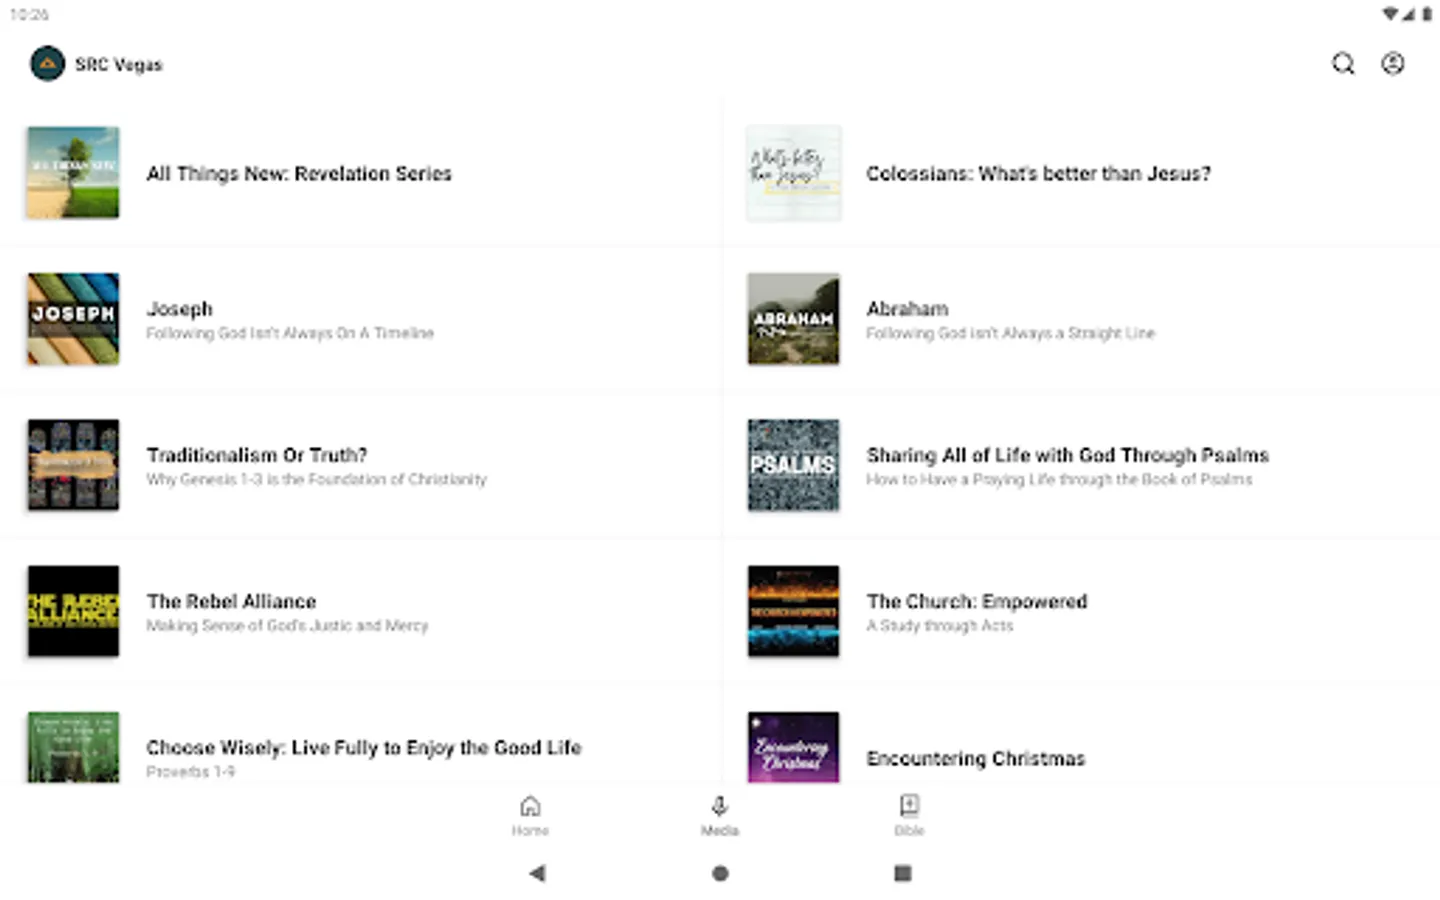Open the search magnifier icon
The height and width of the screenshot is (900, 1440).
click(x=1343, y=64)
